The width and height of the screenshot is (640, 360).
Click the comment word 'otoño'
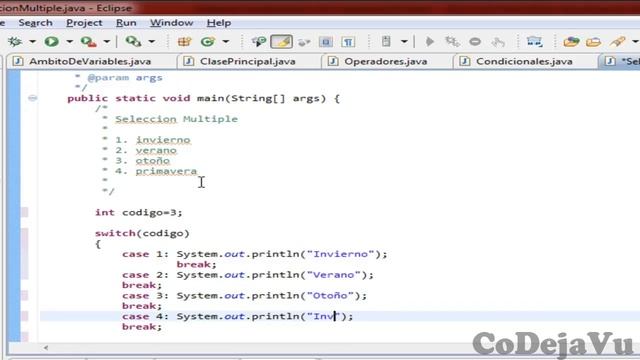(153, 161)
